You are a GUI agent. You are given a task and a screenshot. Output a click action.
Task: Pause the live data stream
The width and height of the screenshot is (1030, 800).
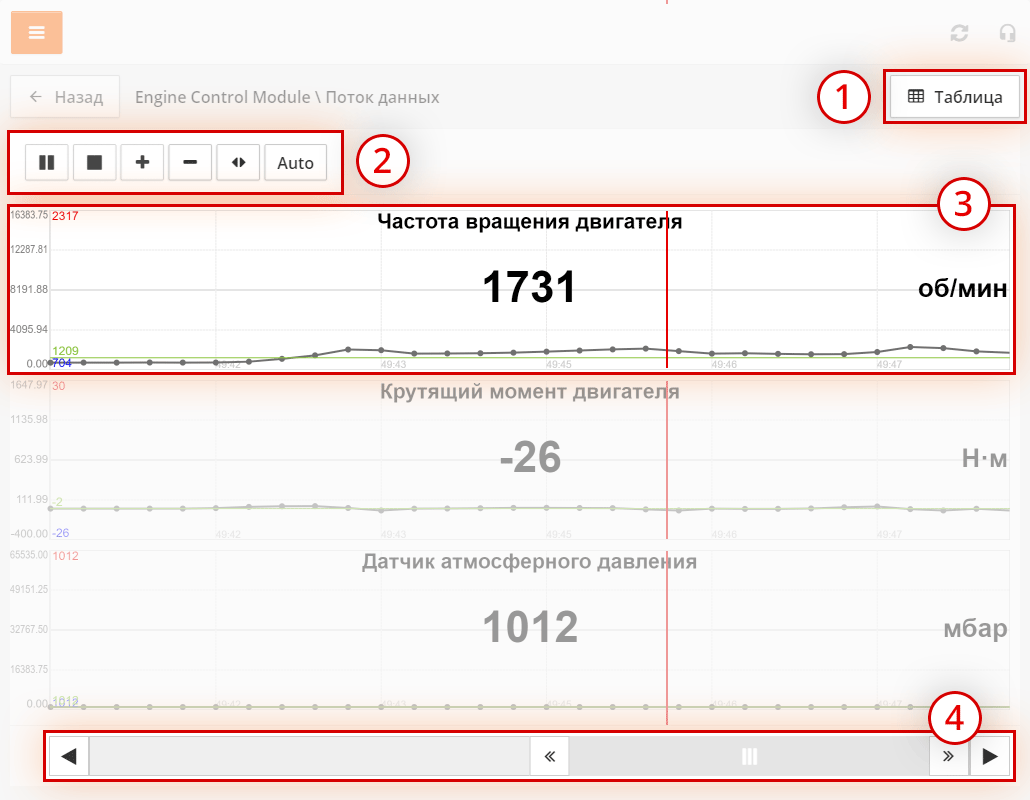[x=47, y=162]
